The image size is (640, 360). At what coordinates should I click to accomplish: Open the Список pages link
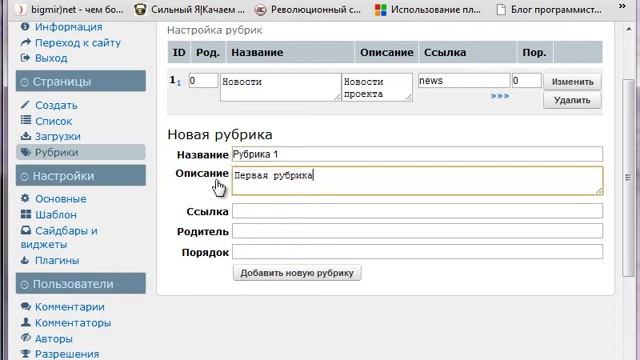coord(53,121)
